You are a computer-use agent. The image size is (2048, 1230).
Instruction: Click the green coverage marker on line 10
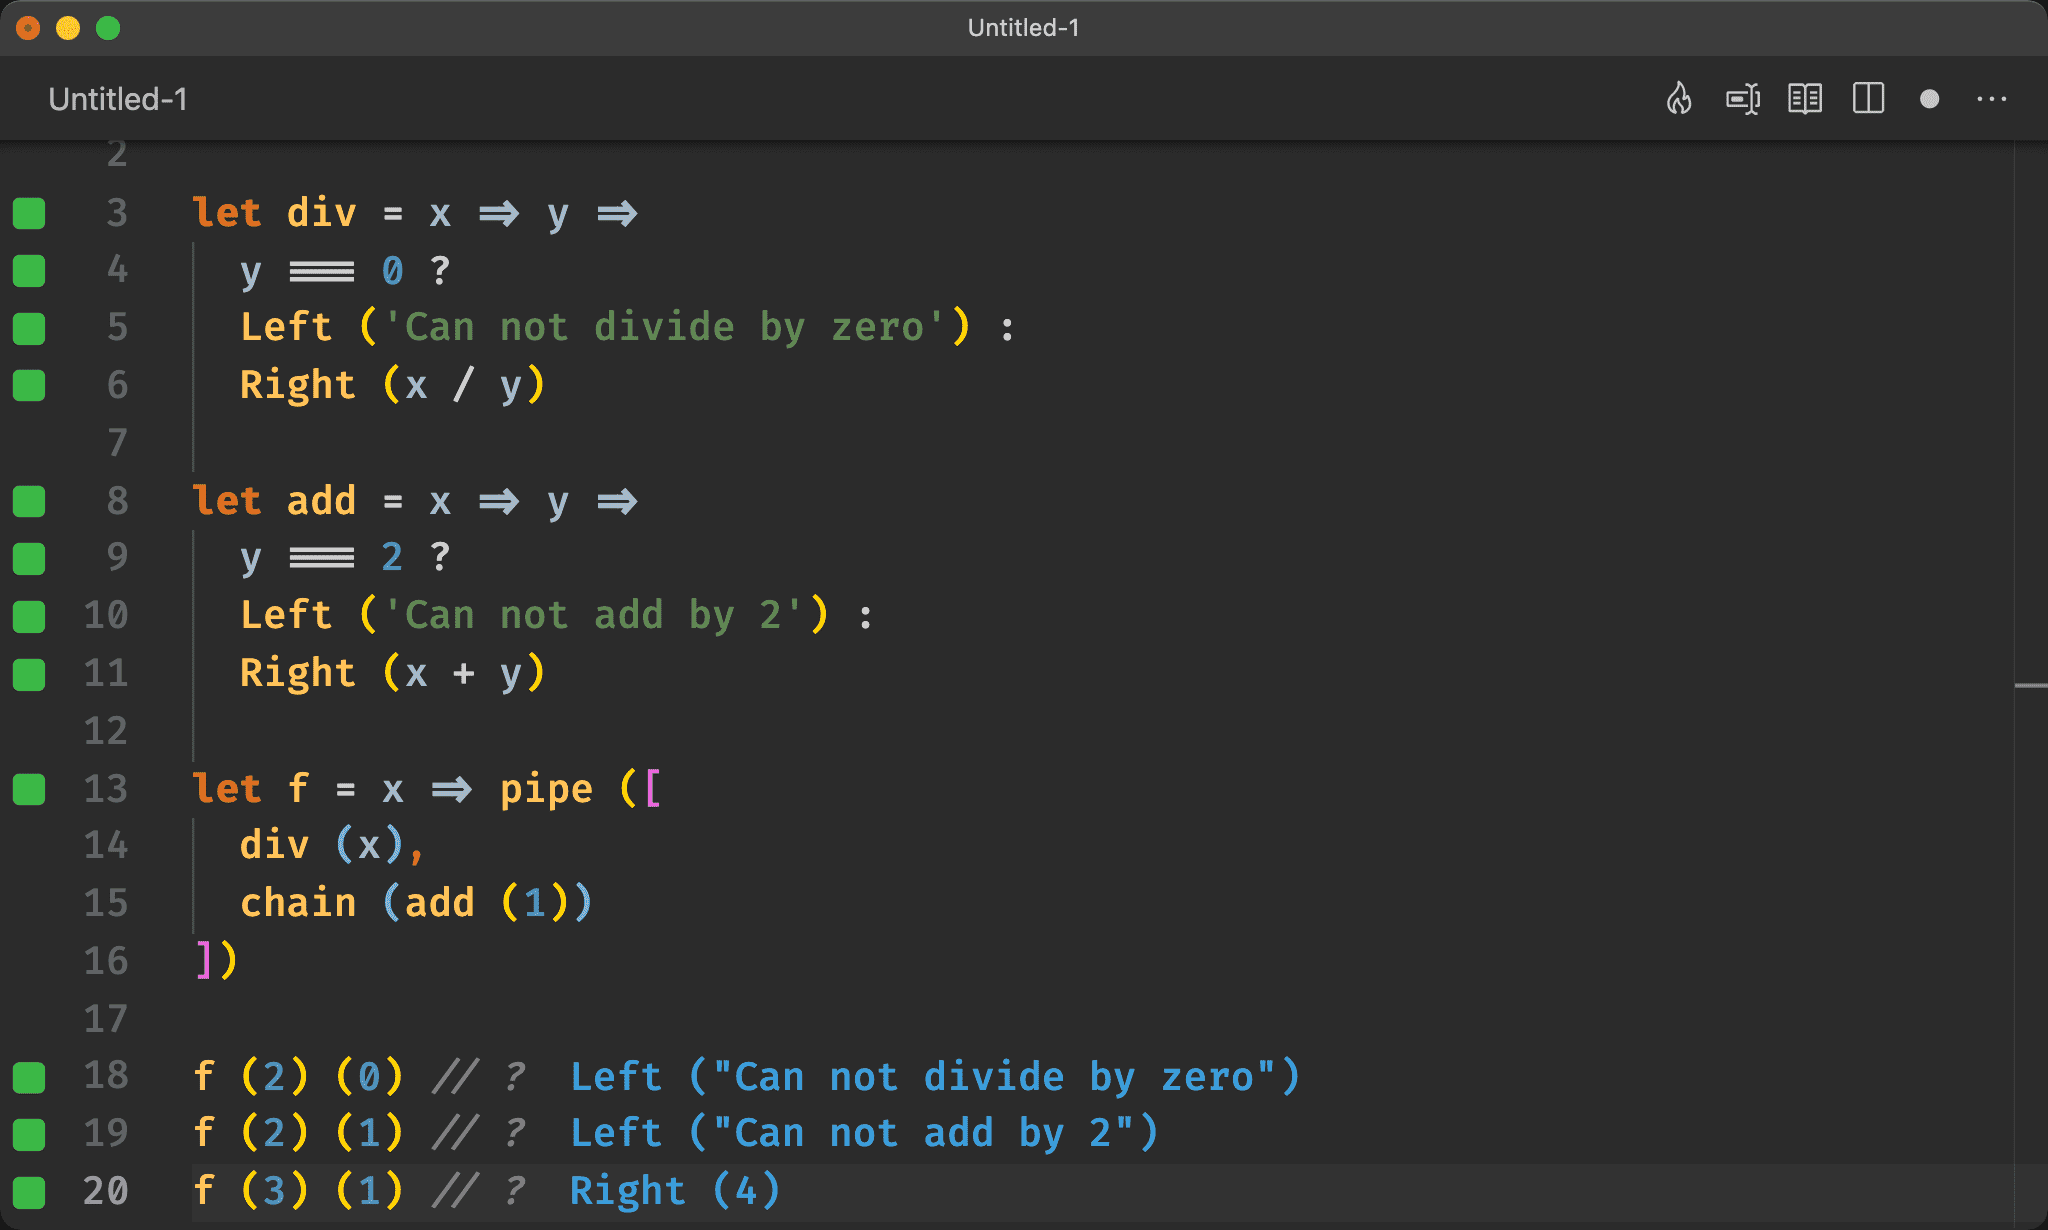29,616
